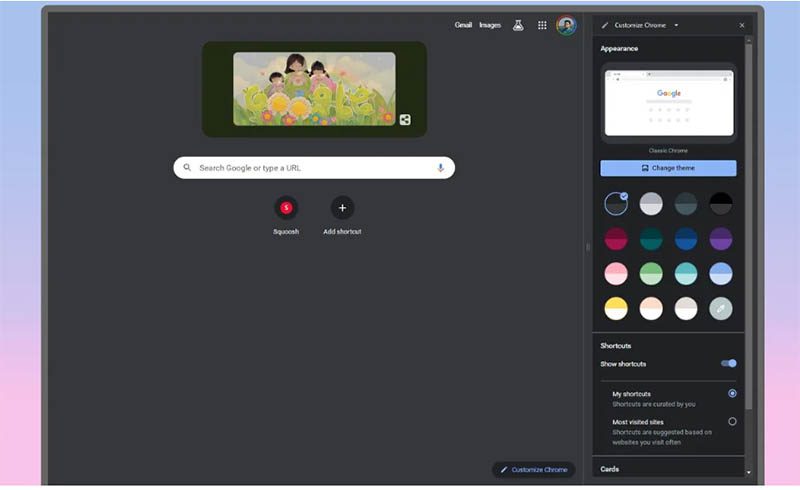Open the Google apps grid
The height and width of the screenshot is (490, 800).
pyautogui.click(x=542, y=25)
